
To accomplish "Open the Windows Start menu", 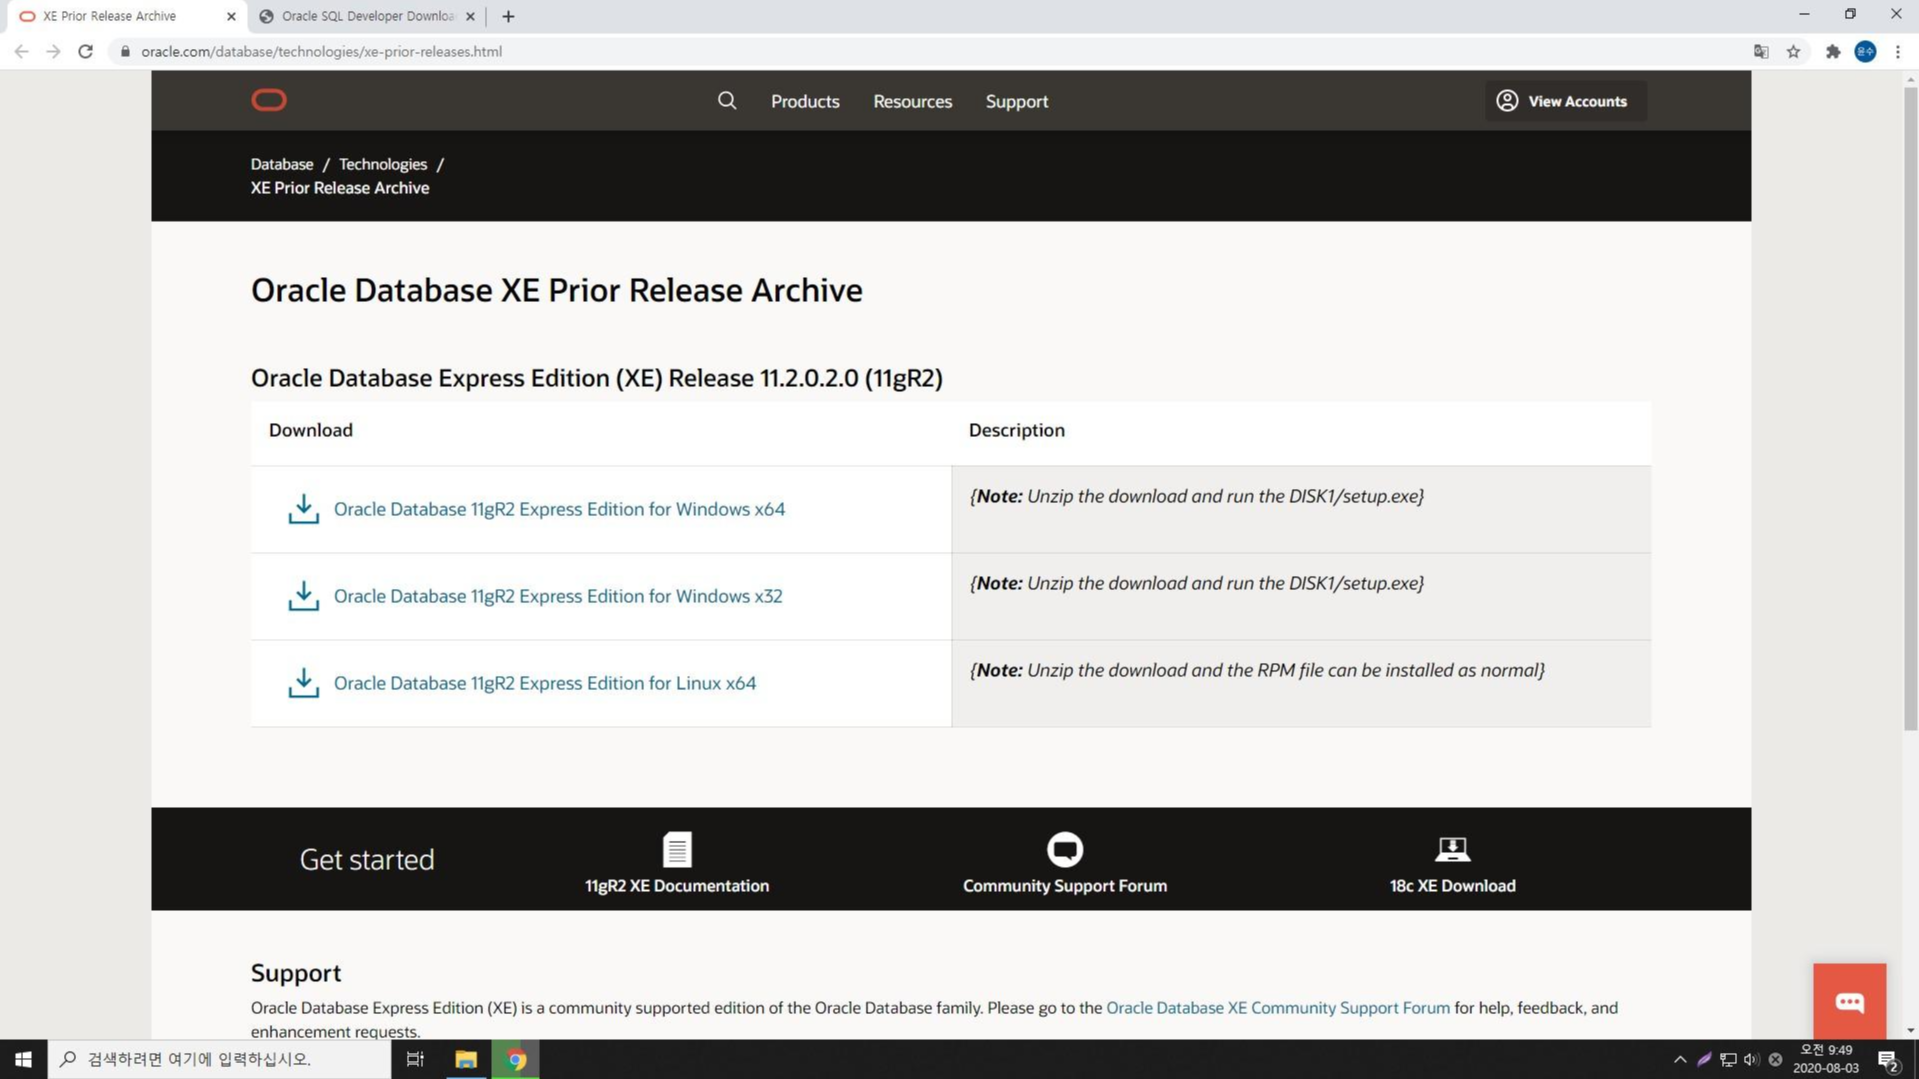I will [x=23, y=1059].
